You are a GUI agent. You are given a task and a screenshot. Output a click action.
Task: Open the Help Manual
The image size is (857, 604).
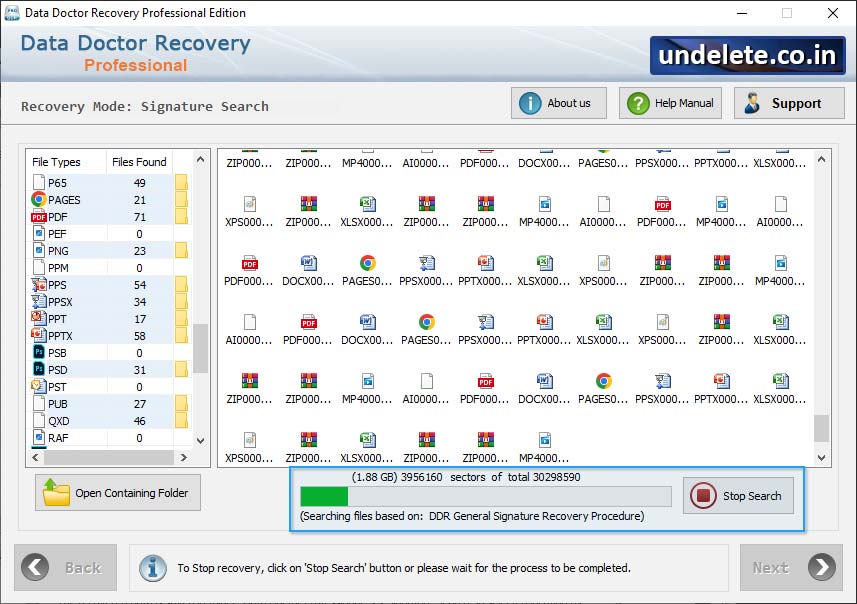669,102
